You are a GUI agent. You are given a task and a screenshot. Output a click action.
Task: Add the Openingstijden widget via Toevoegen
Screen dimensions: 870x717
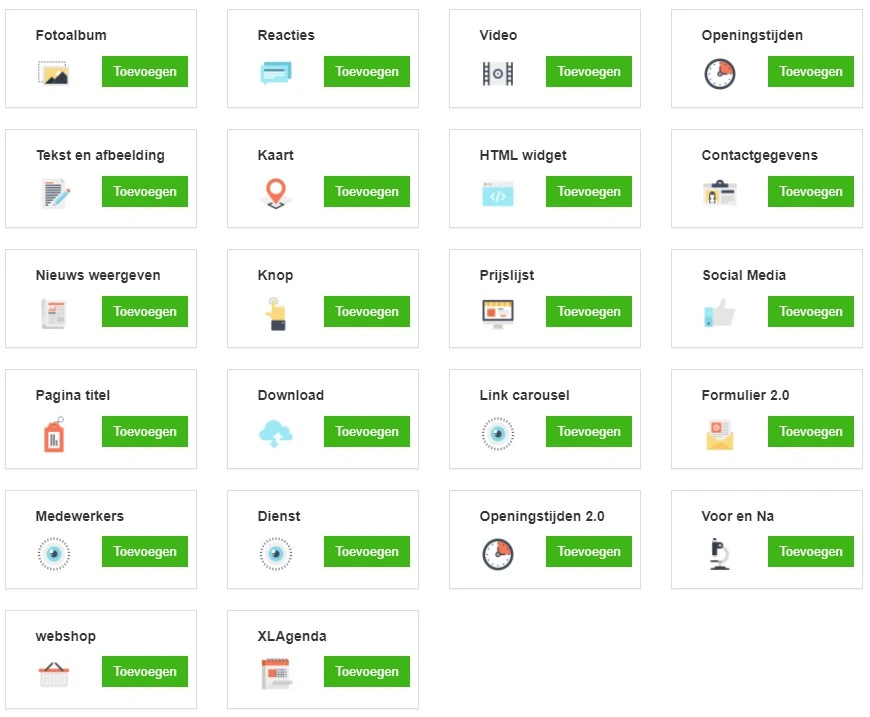tap(811, 72)
